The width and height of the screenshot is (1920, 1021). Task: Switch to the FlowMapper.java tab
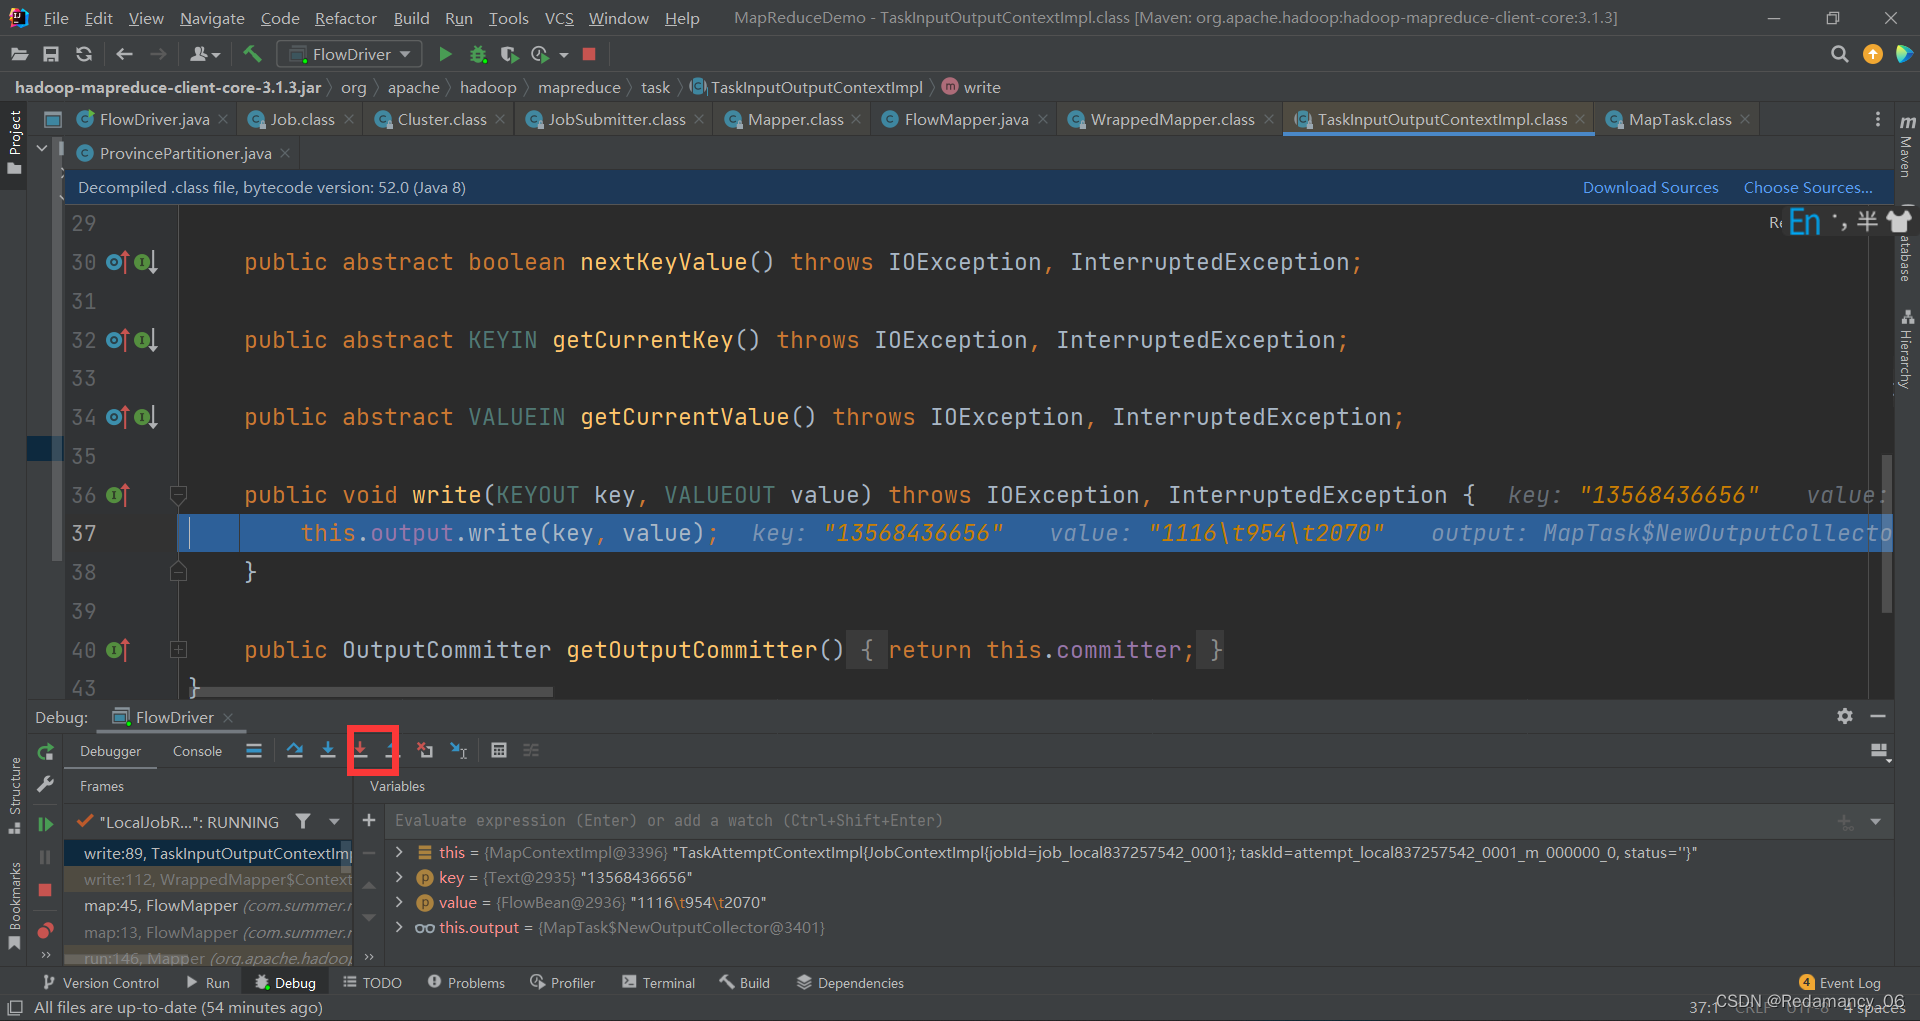pos(965,119)
